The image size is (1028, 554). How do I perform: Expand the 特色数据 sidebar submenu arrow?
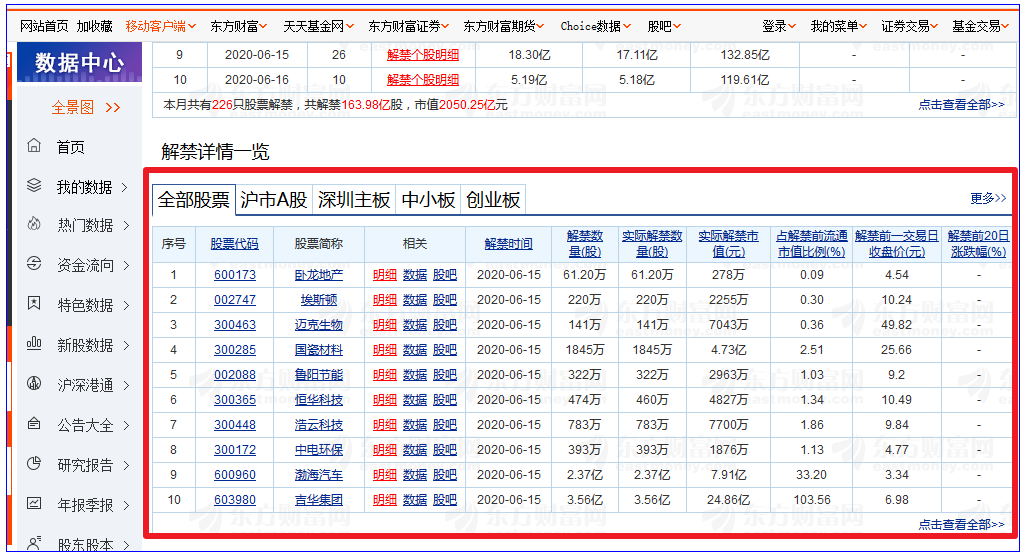tap(126, 306)
